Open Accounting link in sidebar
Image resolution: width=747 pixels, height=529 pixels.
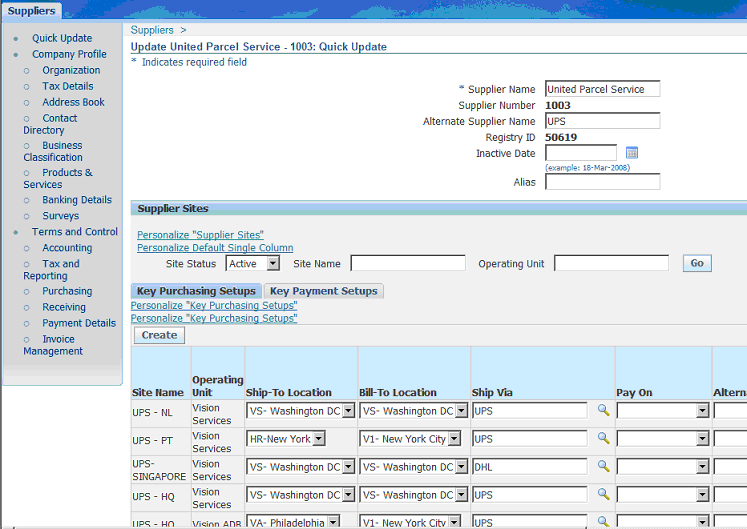coord(67,248)
